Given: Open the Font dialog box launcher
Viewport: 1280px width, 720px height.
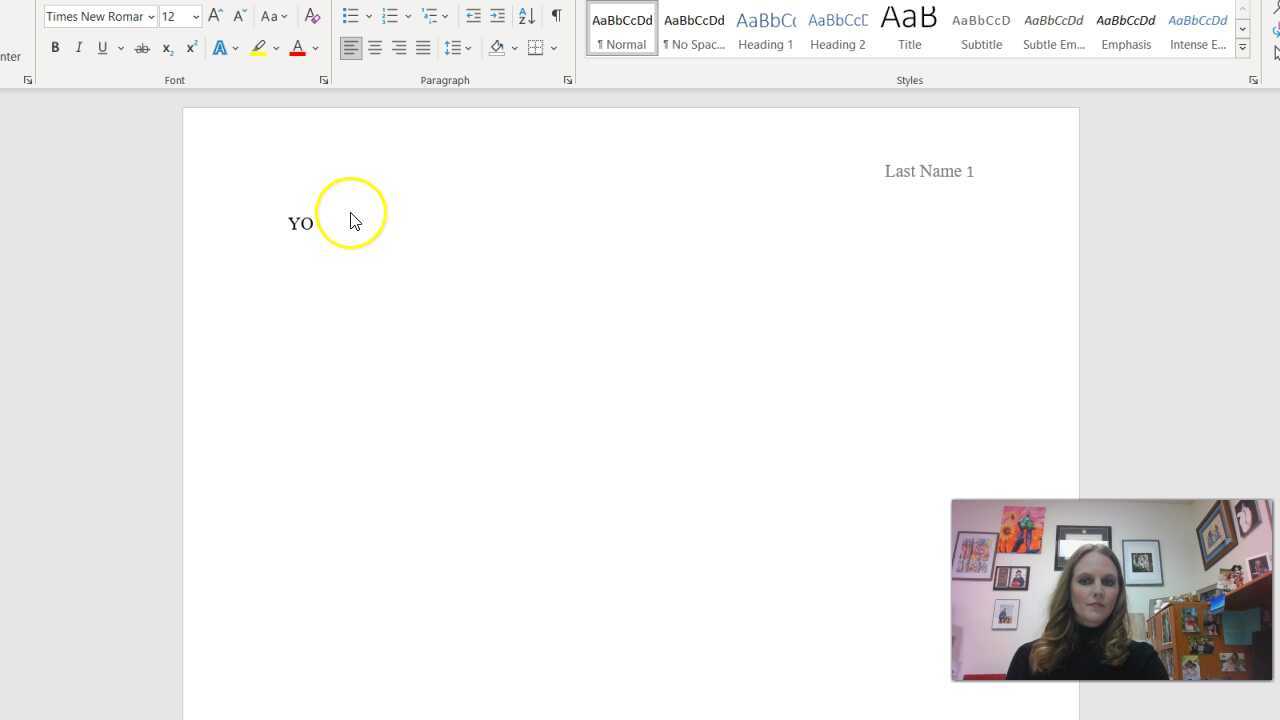Looking at the screenshot, I should (x=323, y=79).
